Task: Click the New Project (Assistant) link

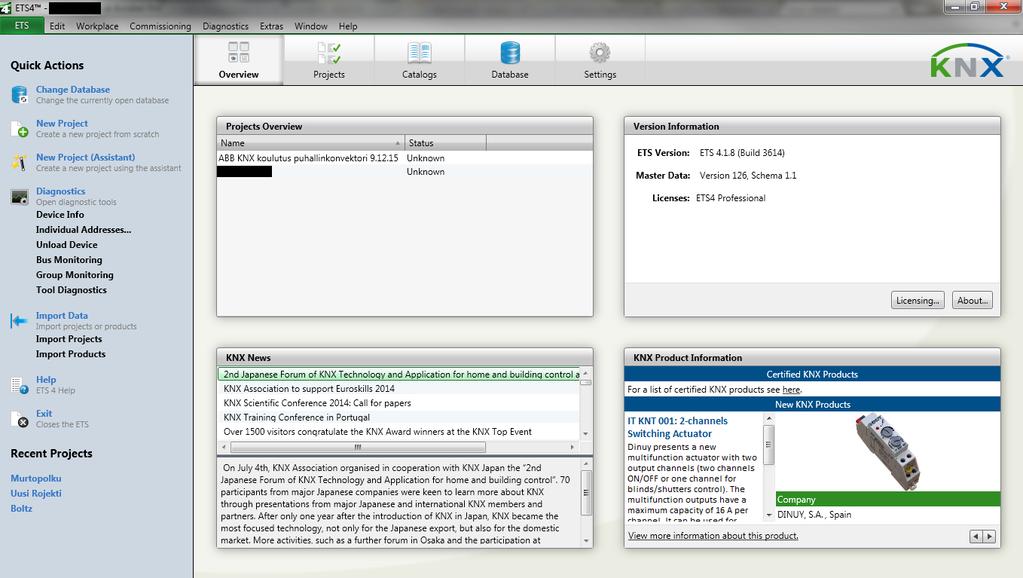Action: point(85,157)
